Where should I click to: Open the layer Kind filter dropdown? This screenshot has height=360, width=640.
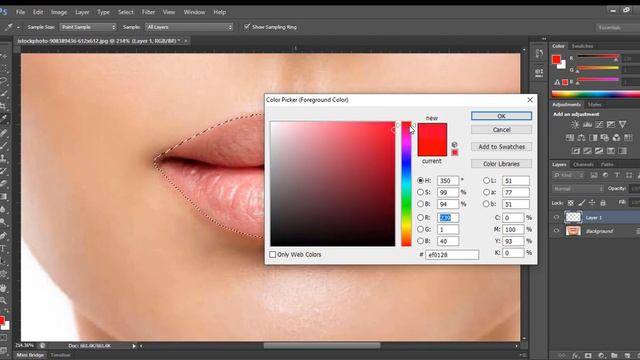click(568, 175)
